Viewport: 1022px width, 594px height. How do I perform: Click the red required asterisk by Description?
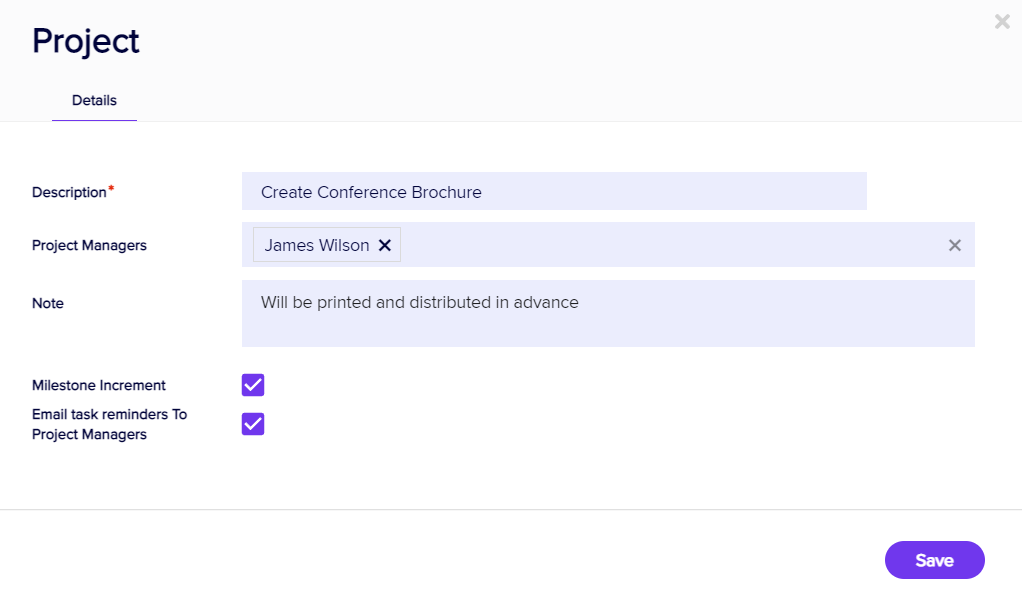[x=111, y=189]
